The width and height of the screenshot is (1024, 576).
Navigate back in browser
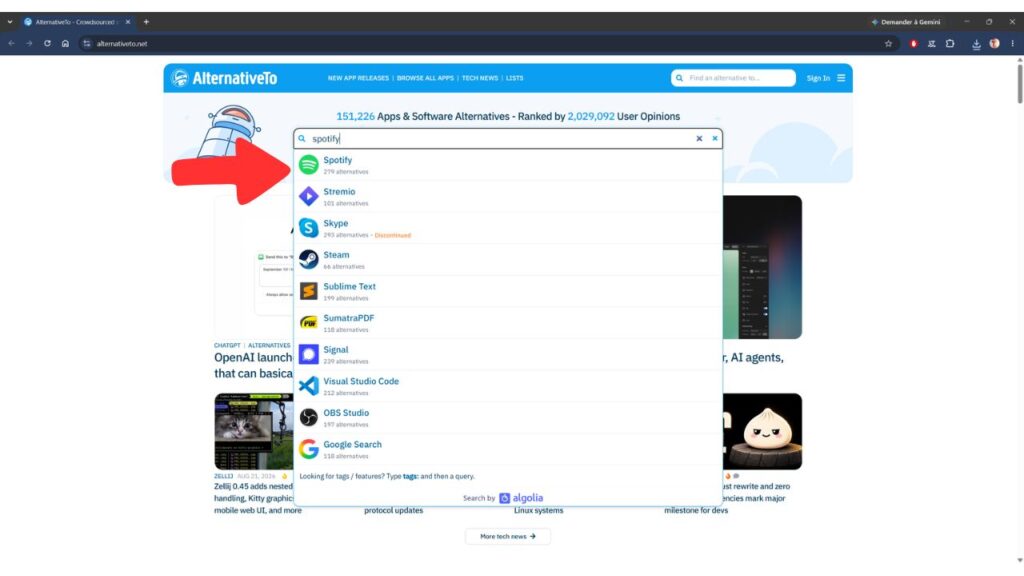[11, 44]
